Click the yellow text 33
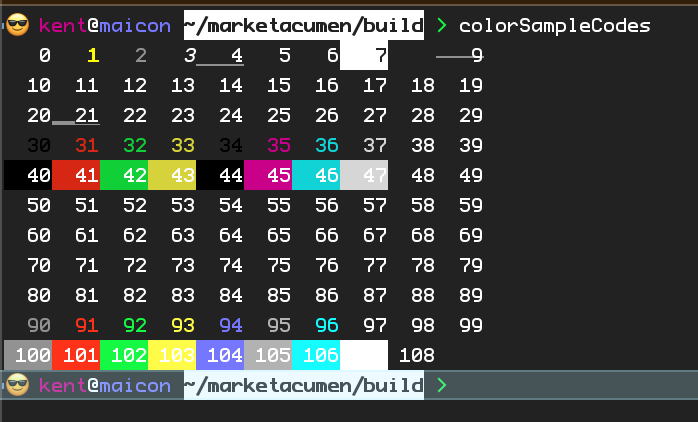 coord(183,146)
